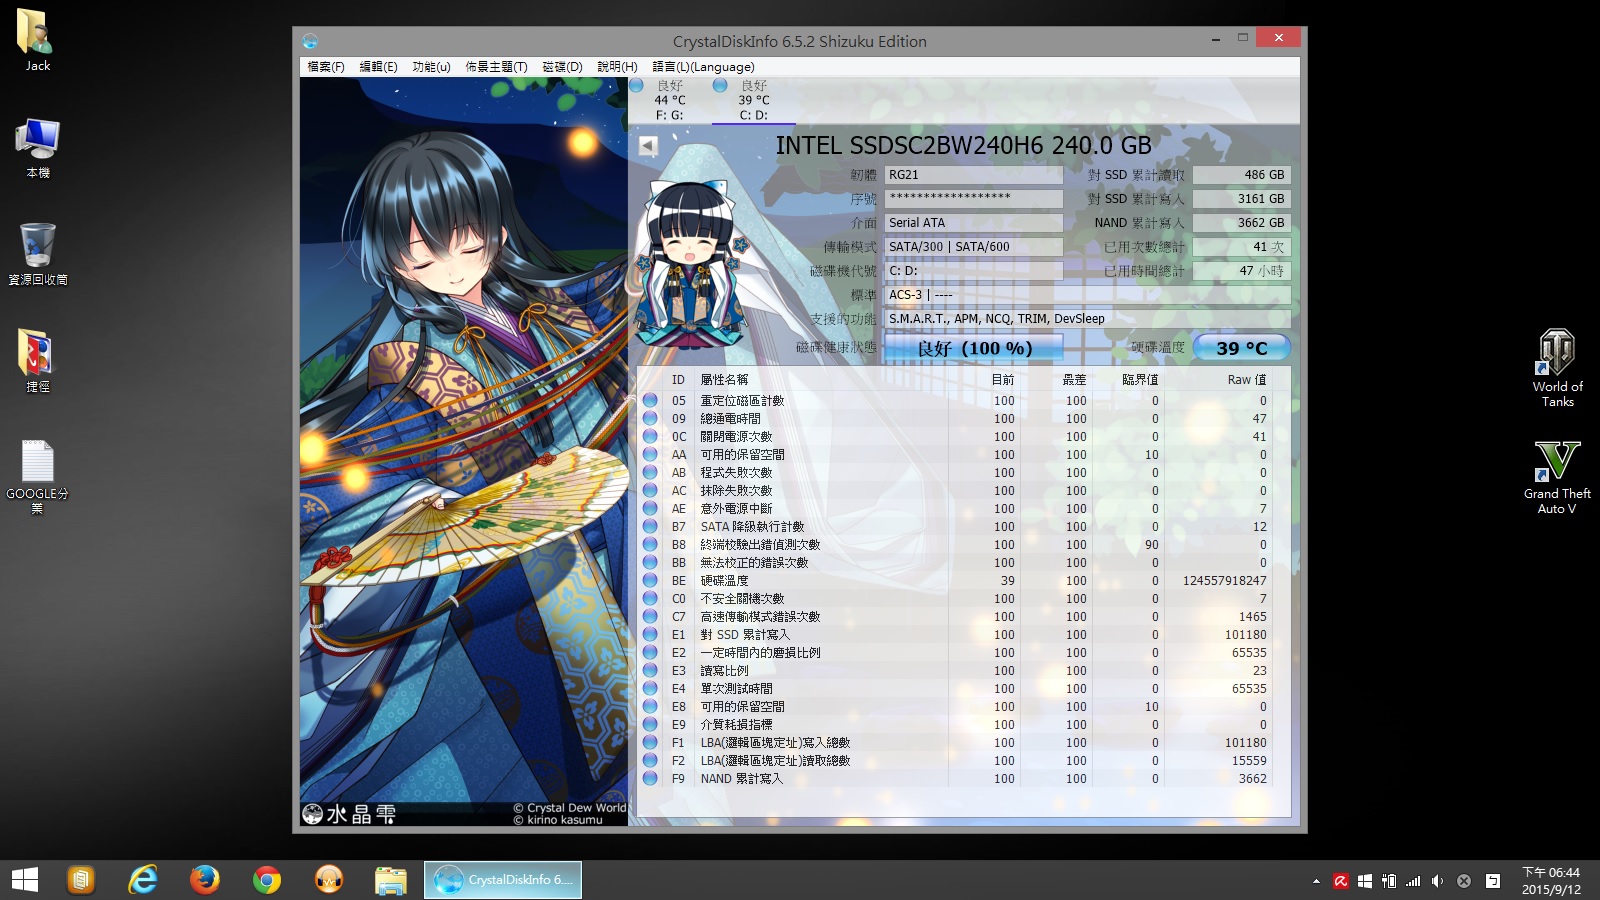Click power on count 41 次 value
The height and width of the screenshot is (900, 1600).
click(x=1241, y=247)
